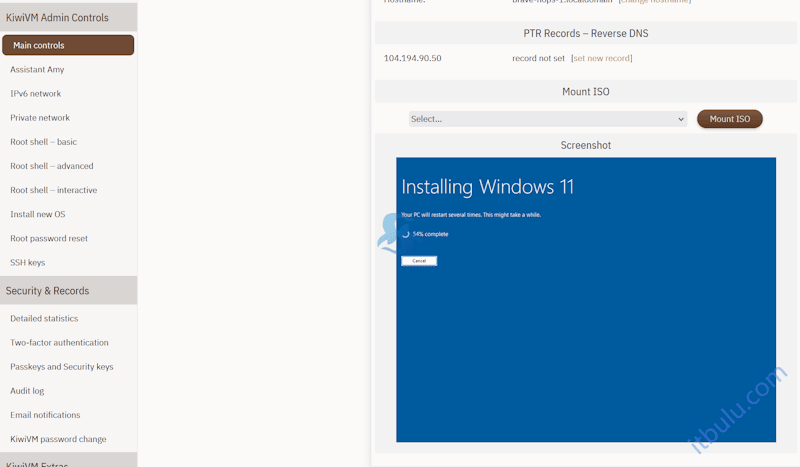This screenshot has width=800, height=467.
Task: Click the Screenshot section heading
Action: point(586,145)
